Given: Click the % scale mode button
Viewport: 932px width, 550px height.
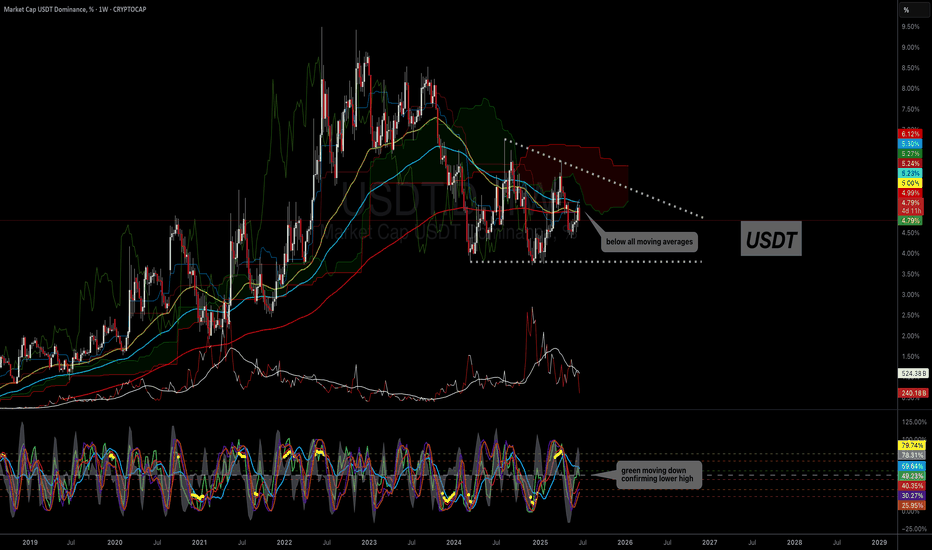Looking at the screenshot, I should (906, 10).
